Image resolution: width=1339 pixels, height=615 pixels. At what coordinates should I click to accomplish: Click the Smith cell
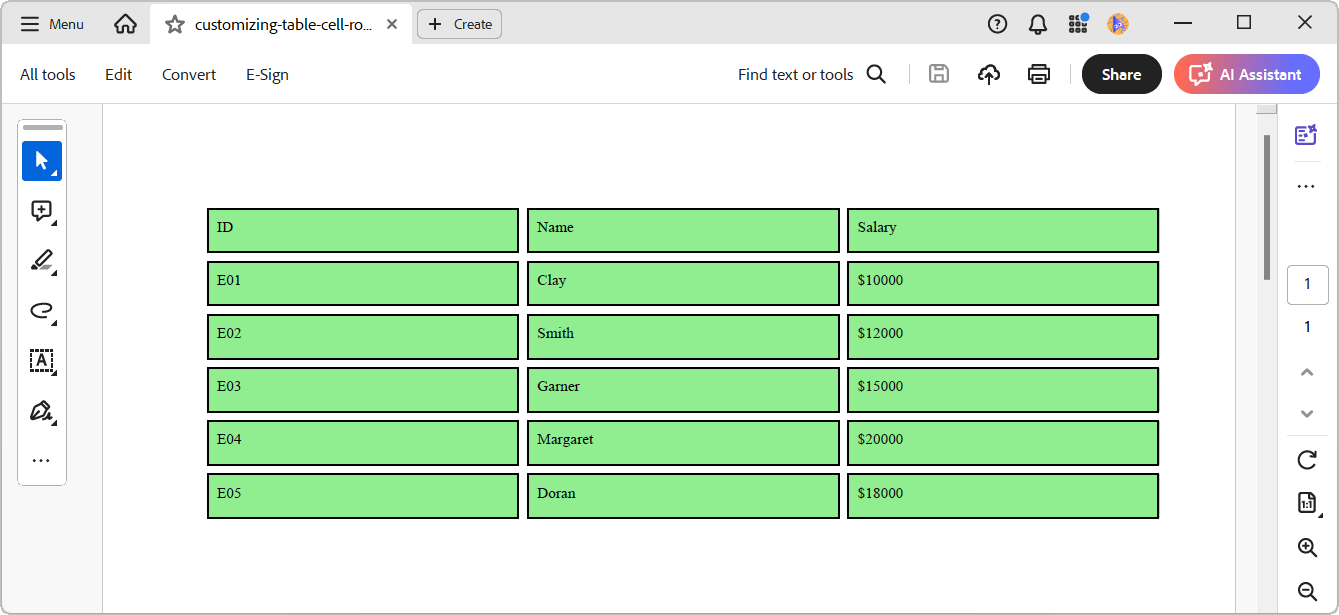(683, 336)
